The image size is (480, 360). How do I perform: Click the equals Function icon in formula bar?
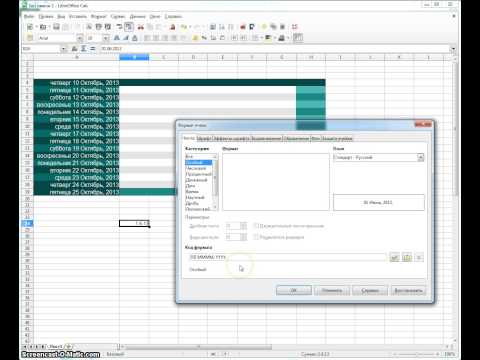[92, 49]
